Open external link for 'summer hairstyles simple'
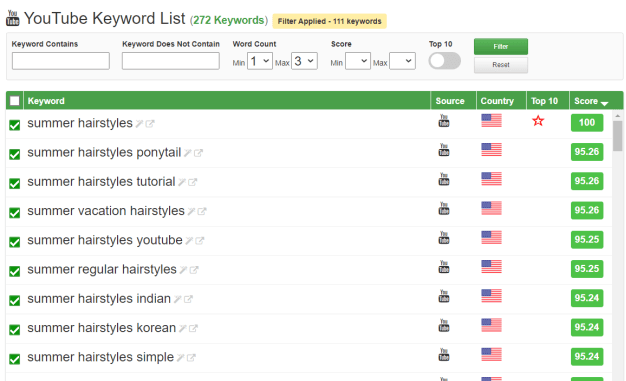 coord(191,357)
